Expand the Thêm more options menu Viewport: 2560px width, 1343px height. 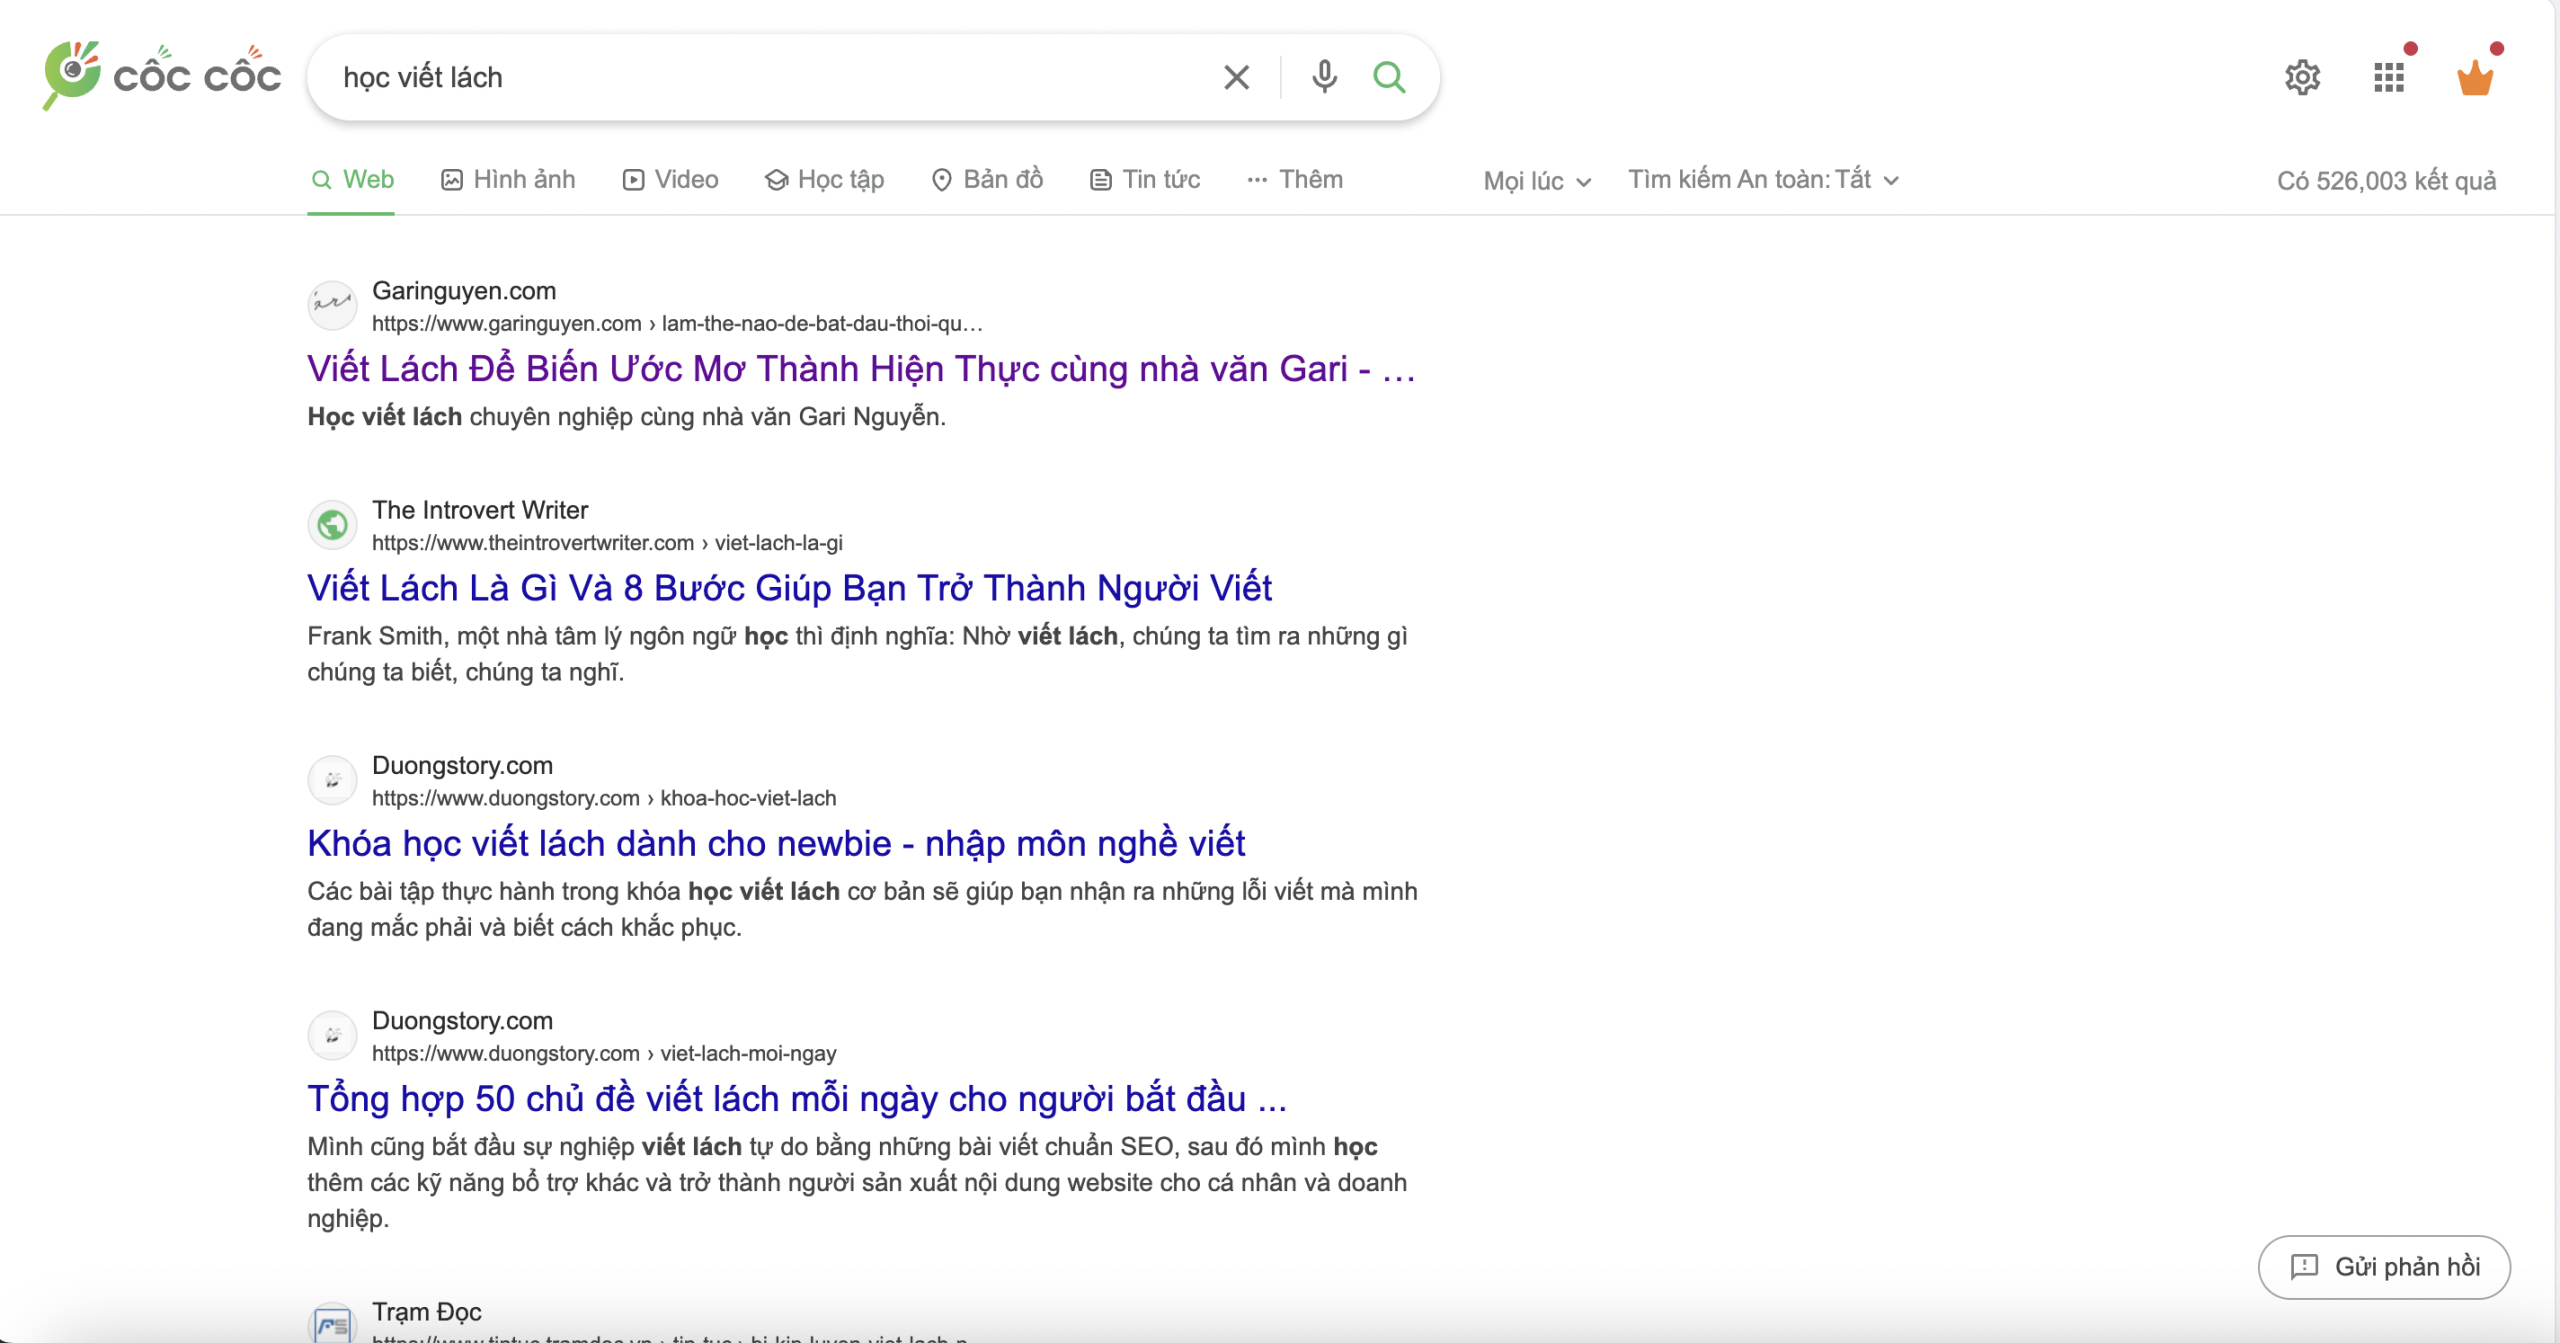(1295, 180)
